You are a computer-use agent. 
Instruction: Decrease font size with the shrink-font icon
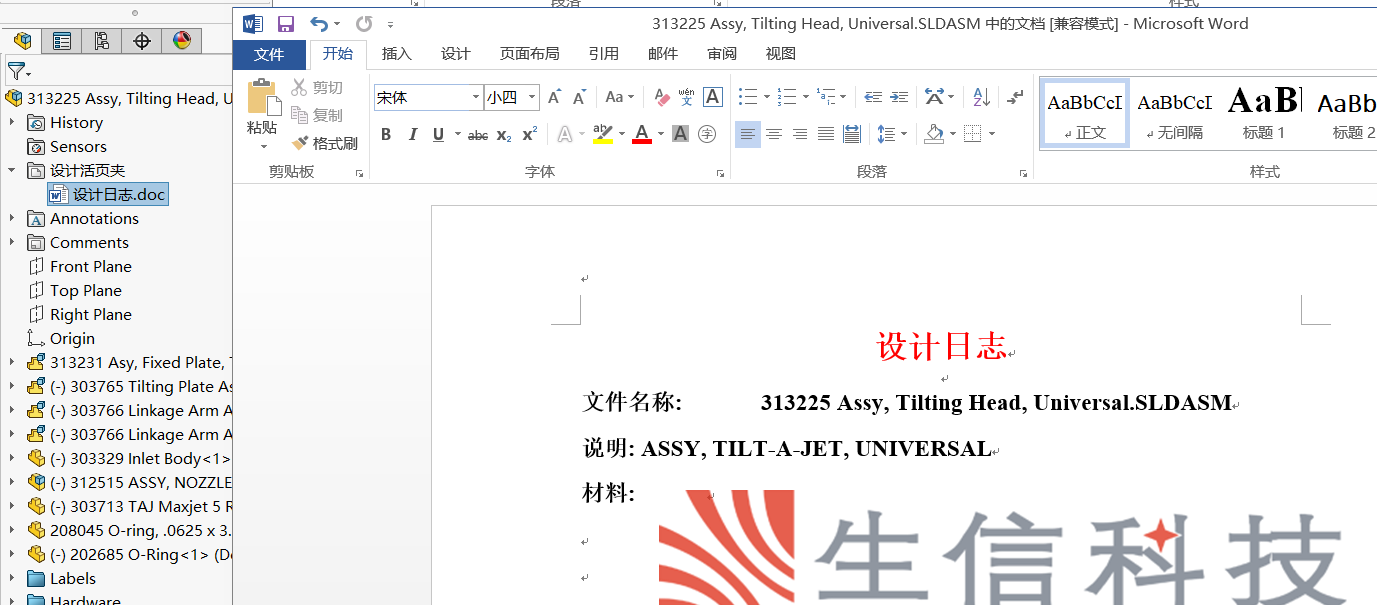point(579,97)
